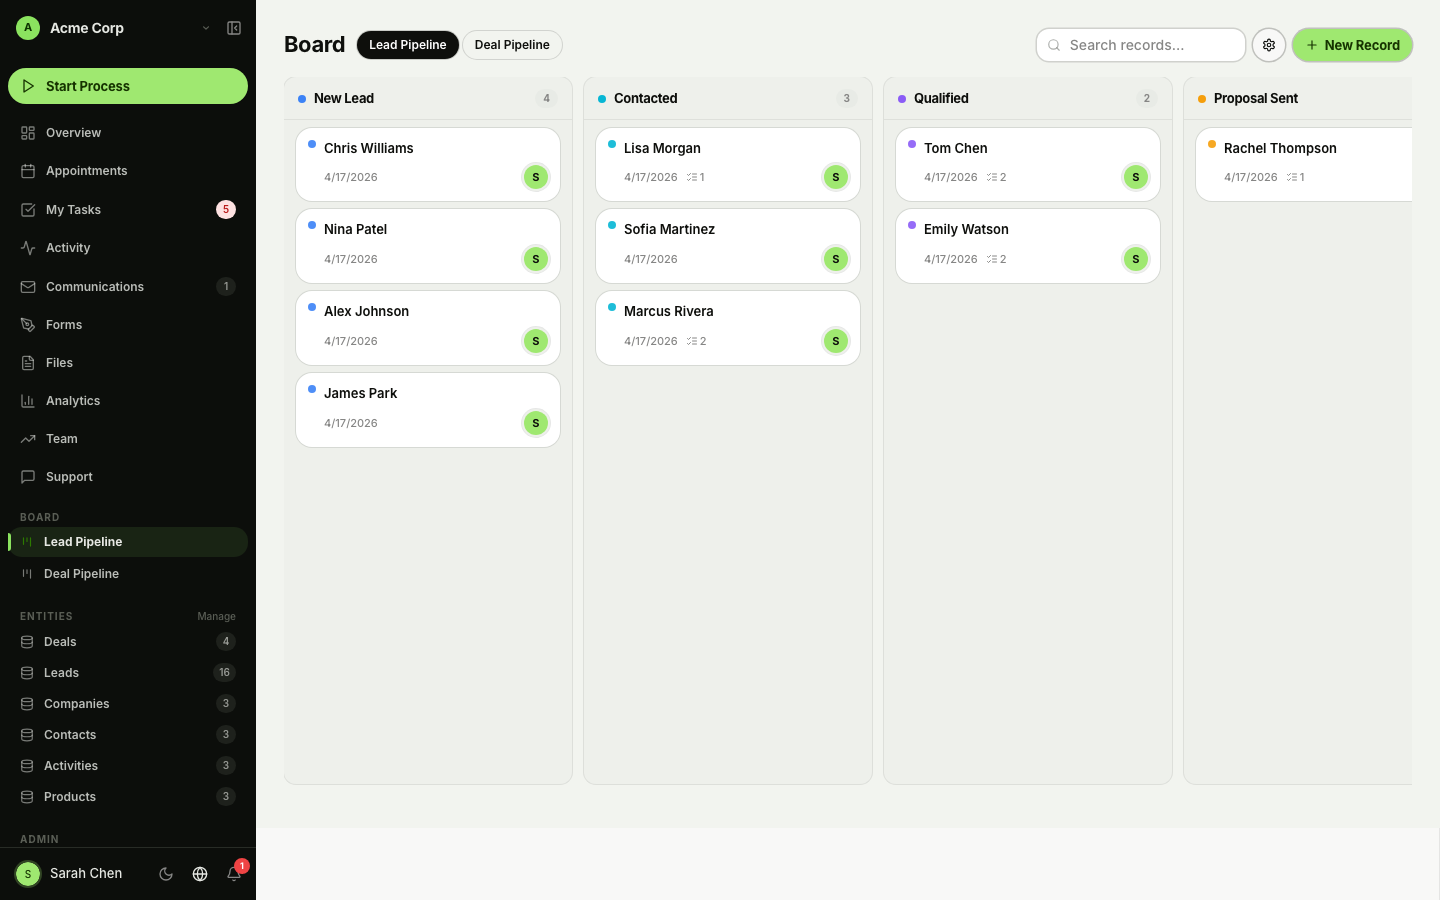Open the Communications panel
The height and width of the screenshot is (900, 1440).
click(x=95, y=287)
